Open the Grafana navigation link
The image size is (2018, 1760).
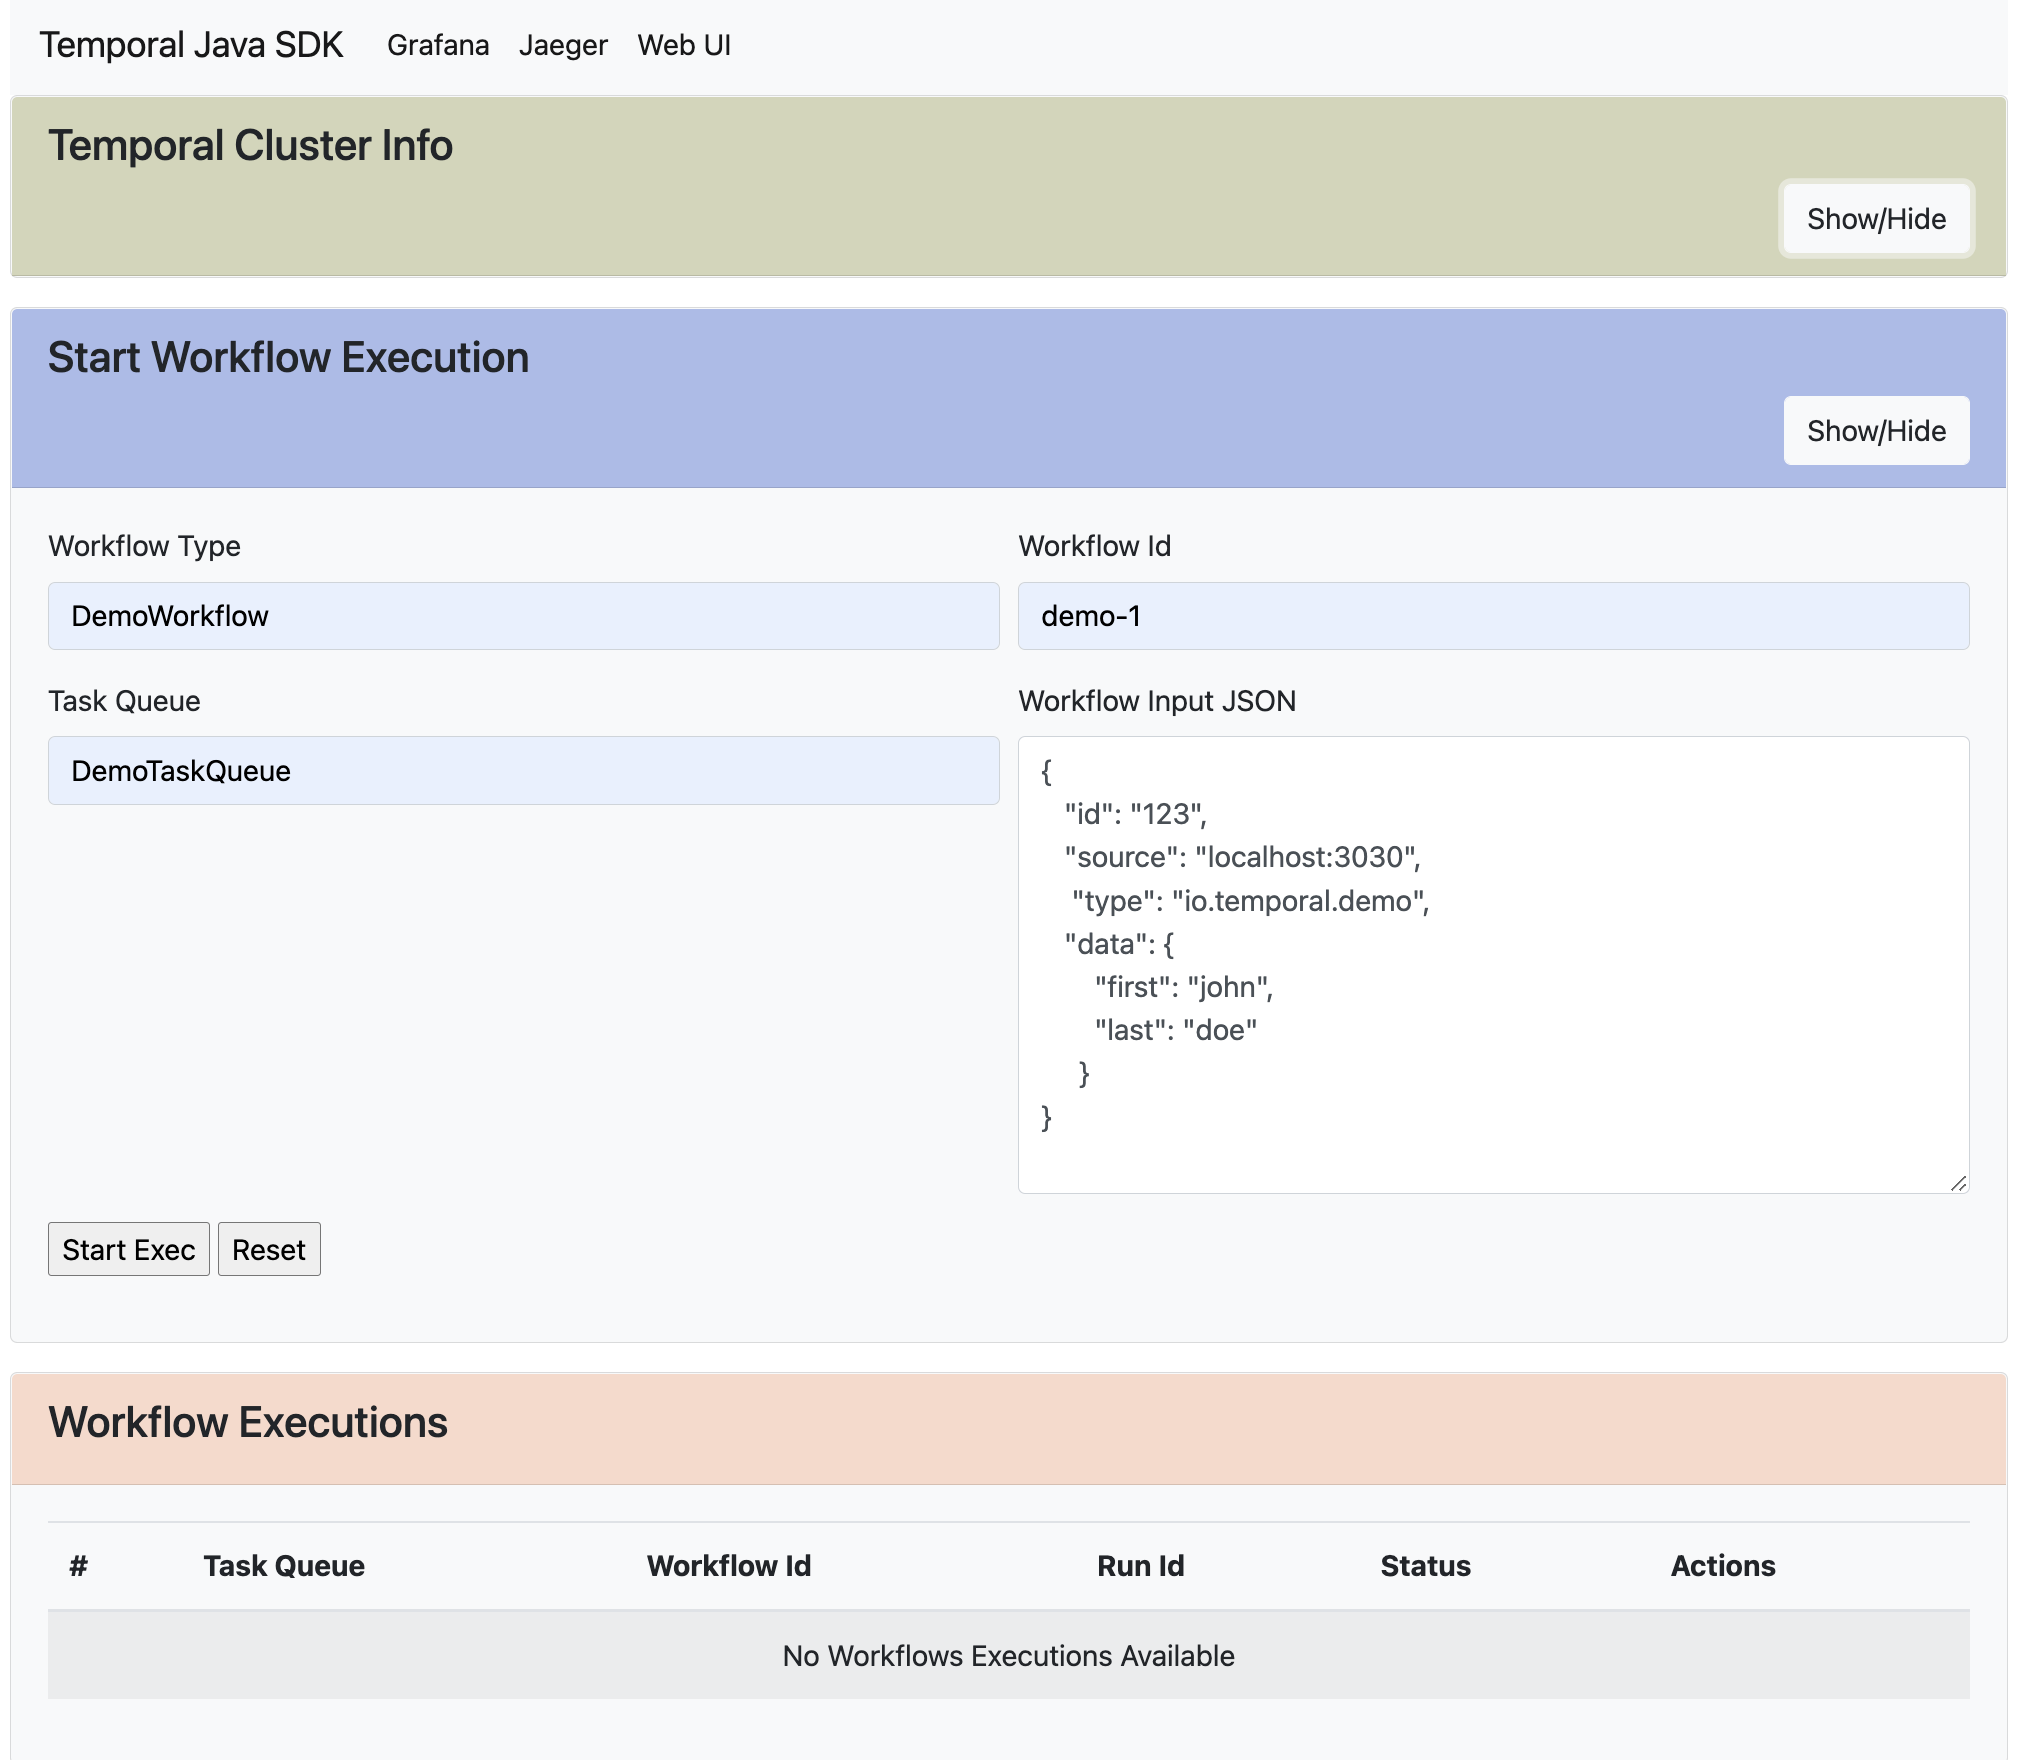[437, 45]
